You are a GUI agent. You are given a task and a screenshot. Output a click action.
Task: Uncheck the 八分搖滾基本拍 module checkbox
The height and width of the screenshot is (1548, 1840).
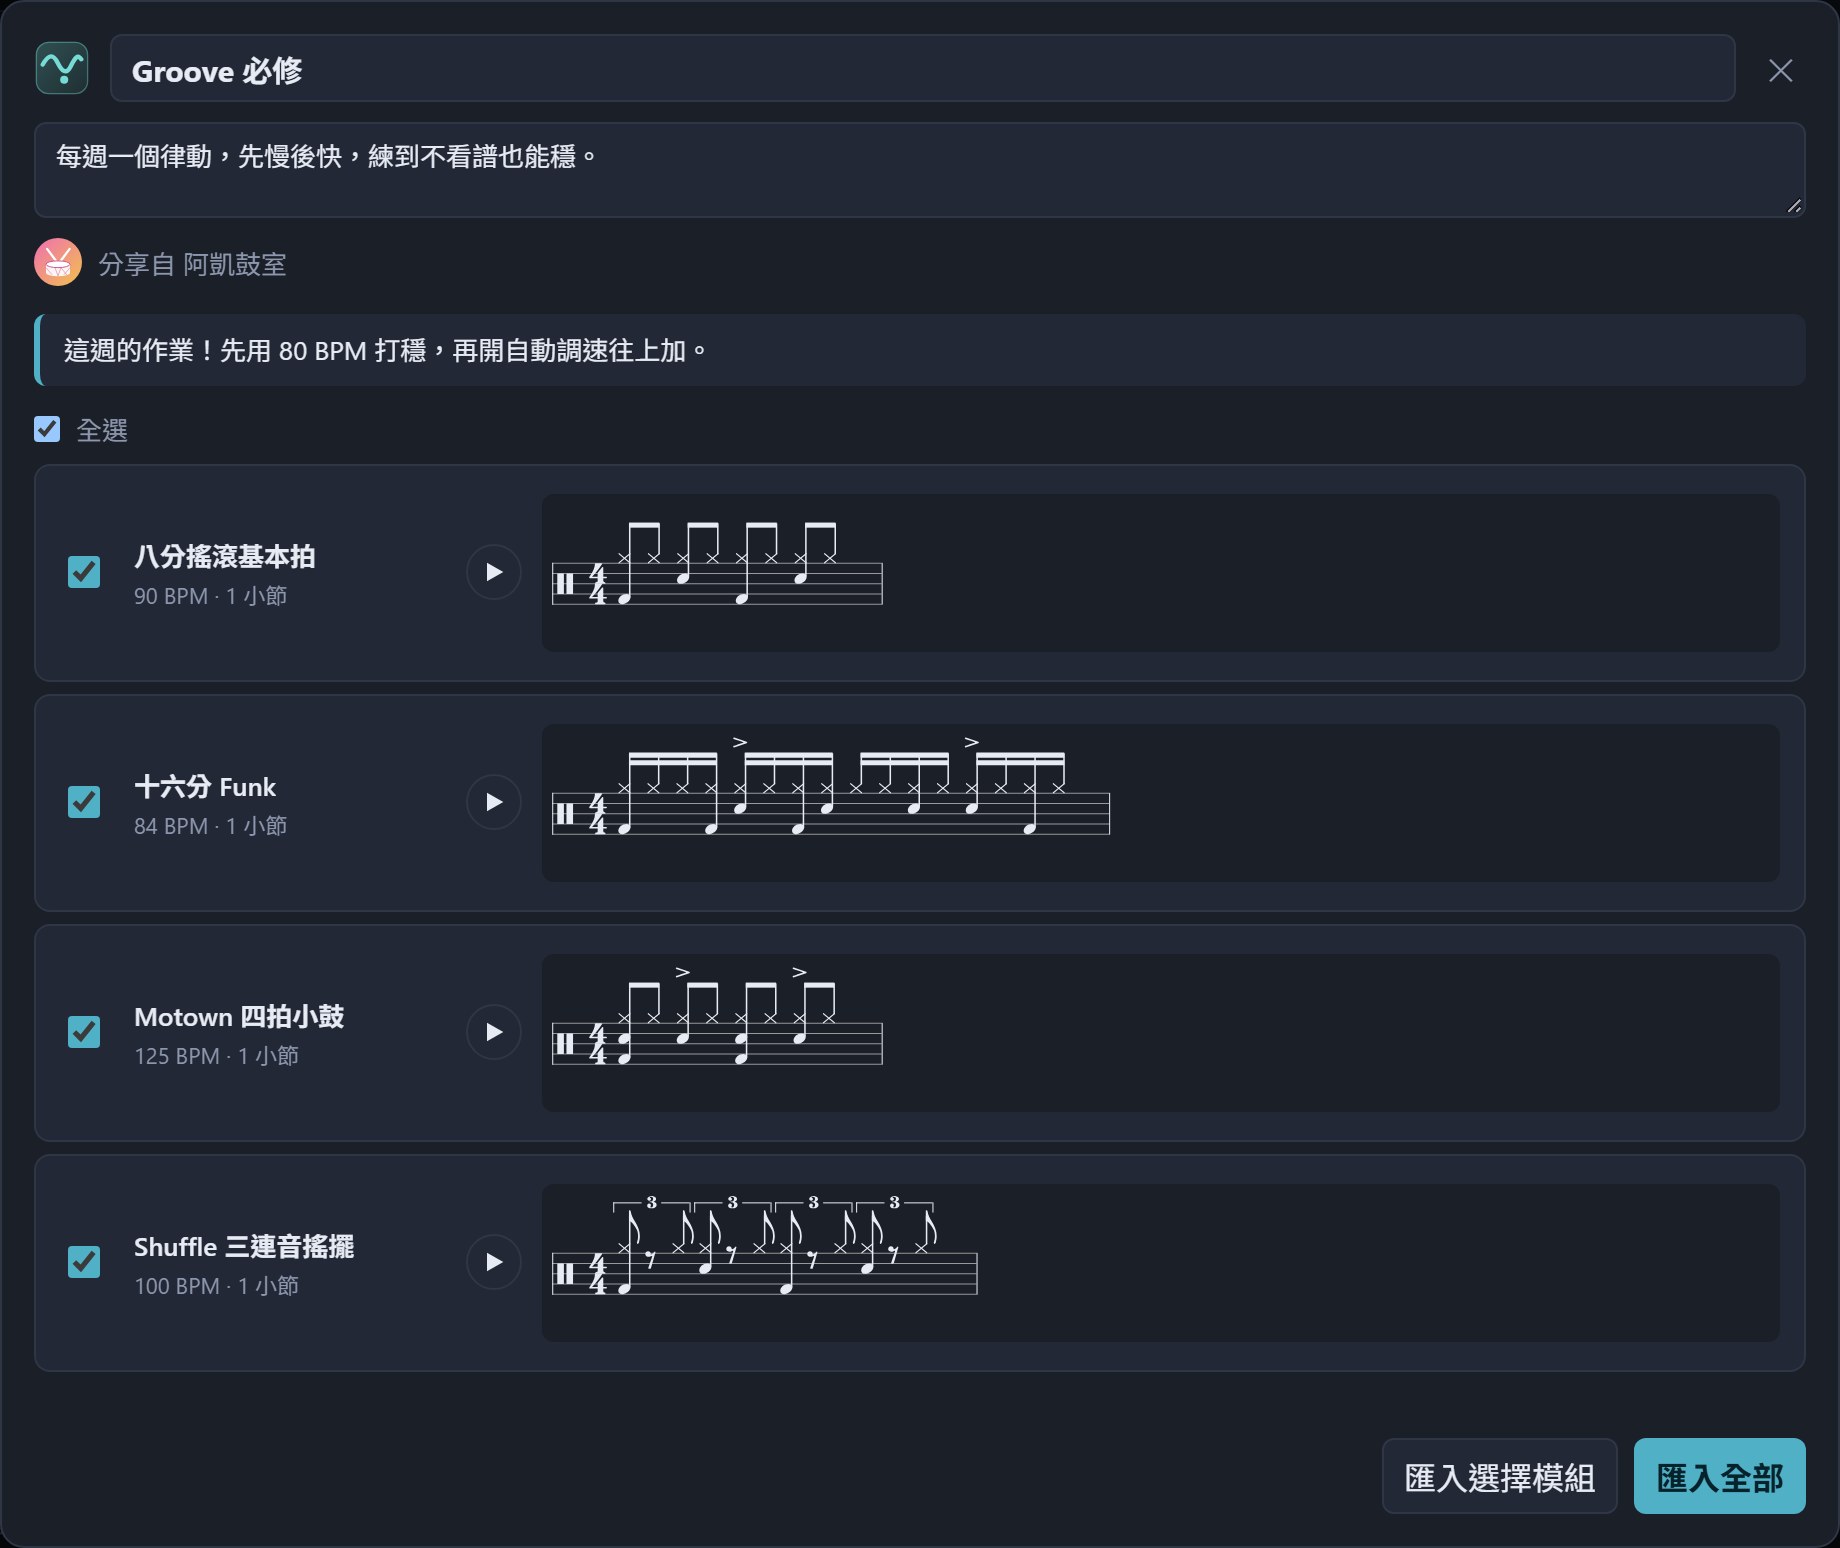point(84,572)
